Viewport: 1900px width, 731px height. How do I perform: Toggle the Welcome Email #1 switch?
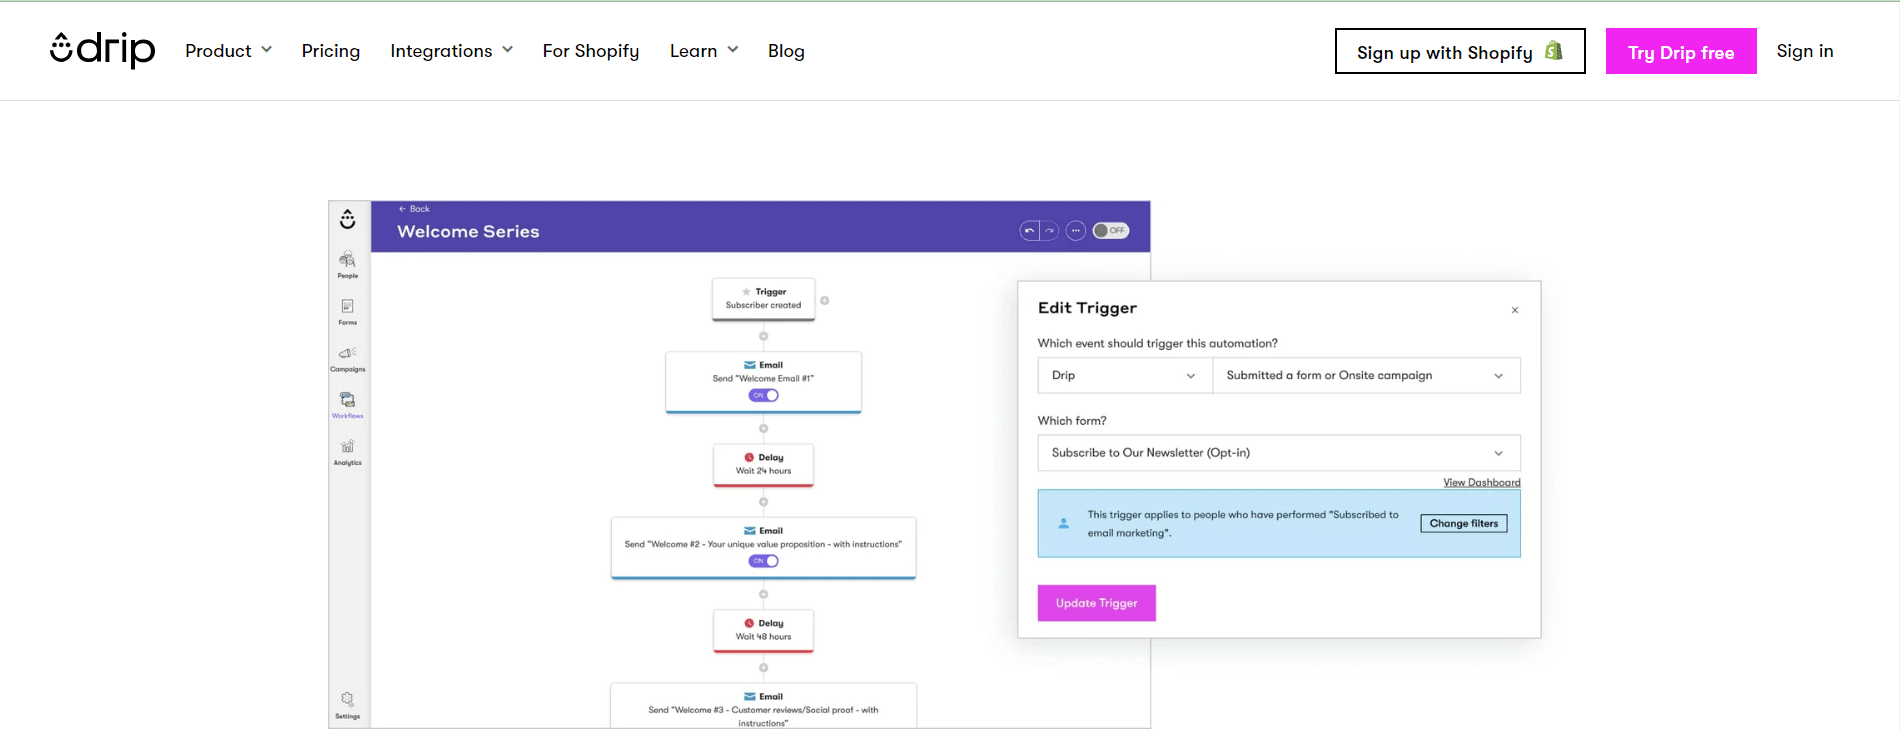[x=763, y=396]
